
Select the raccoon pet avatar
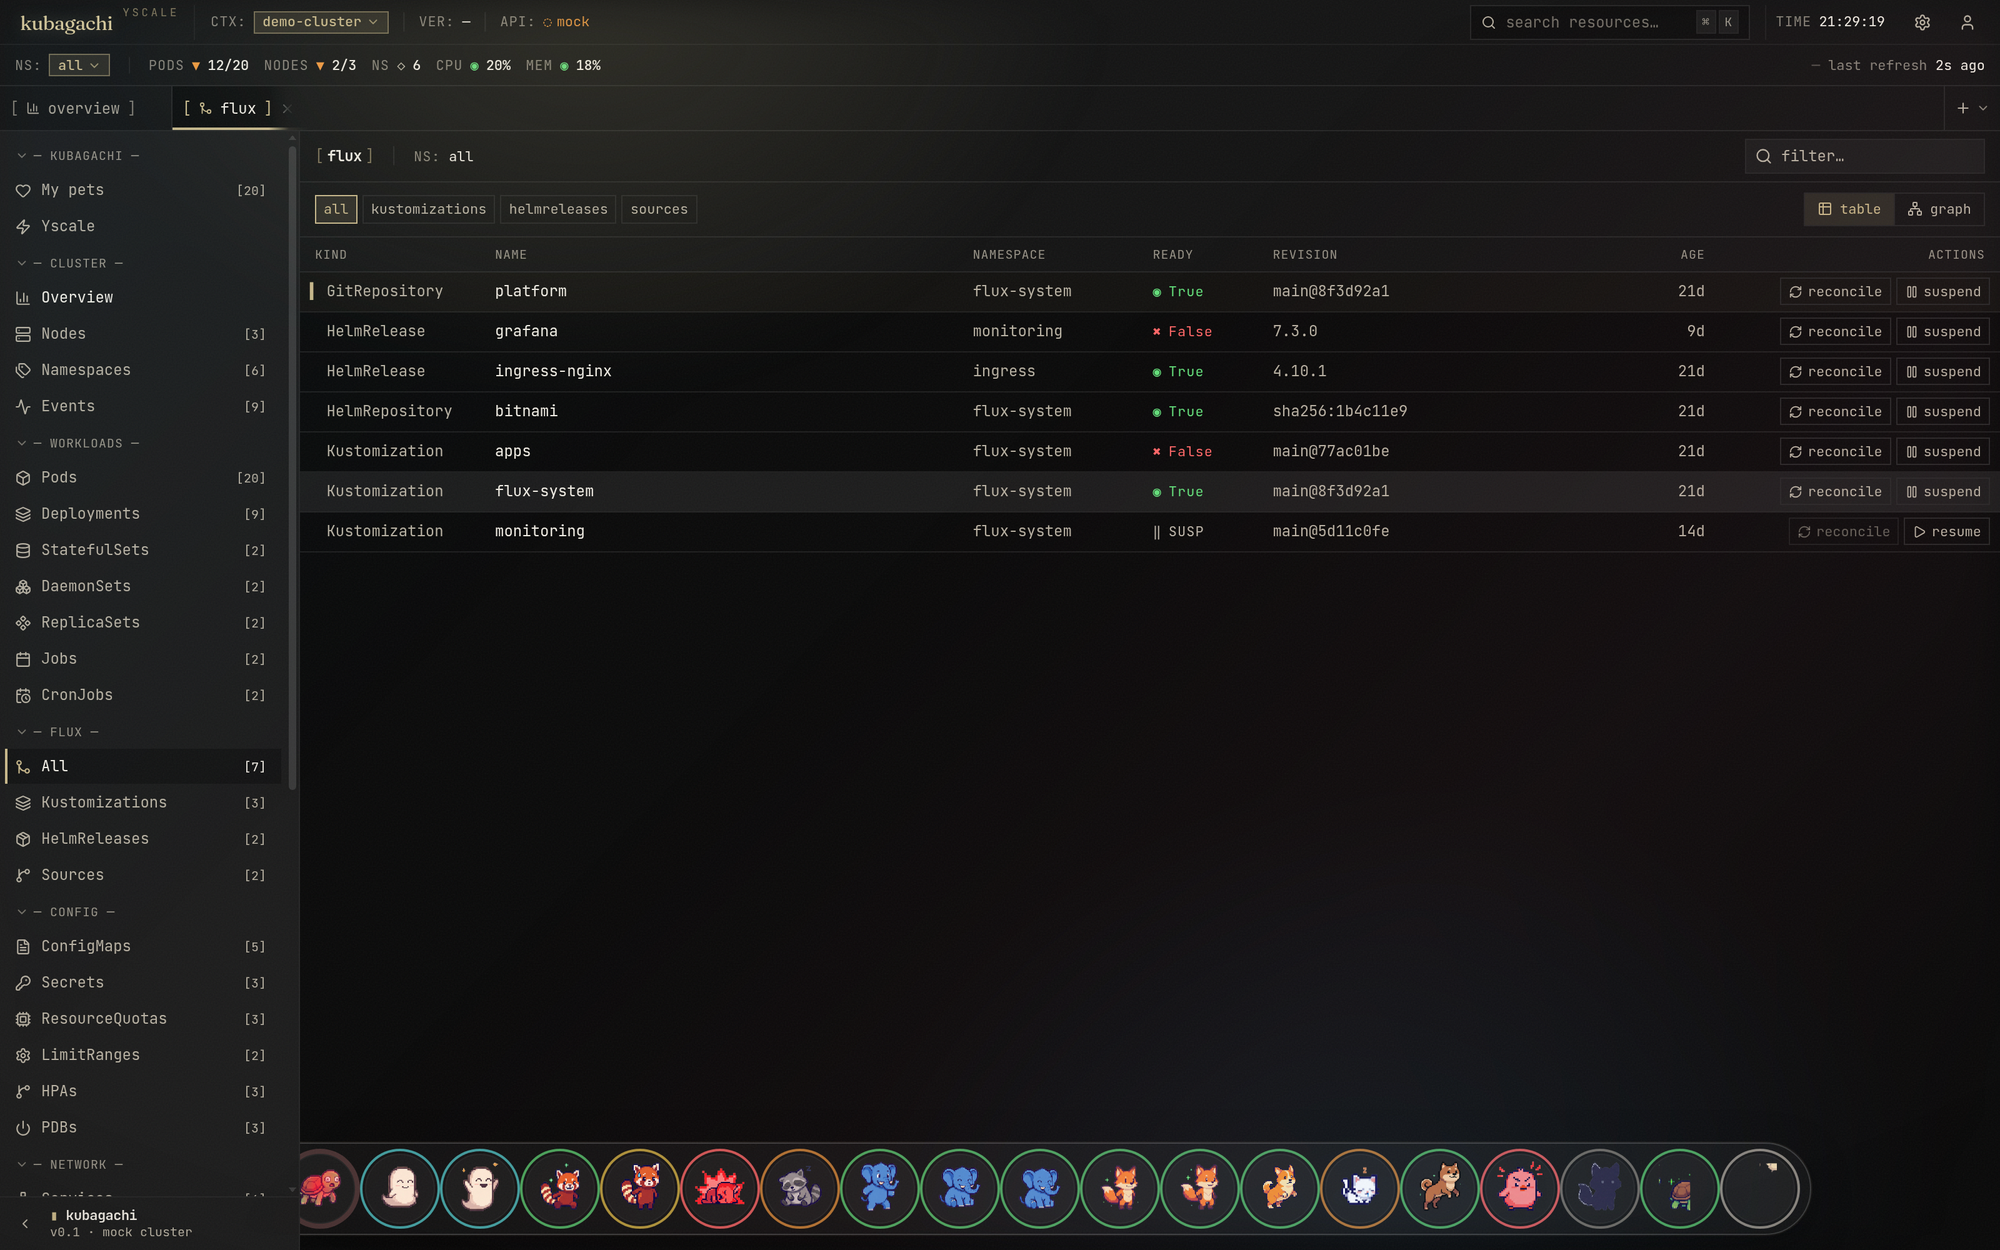(x=799, y=1189)
